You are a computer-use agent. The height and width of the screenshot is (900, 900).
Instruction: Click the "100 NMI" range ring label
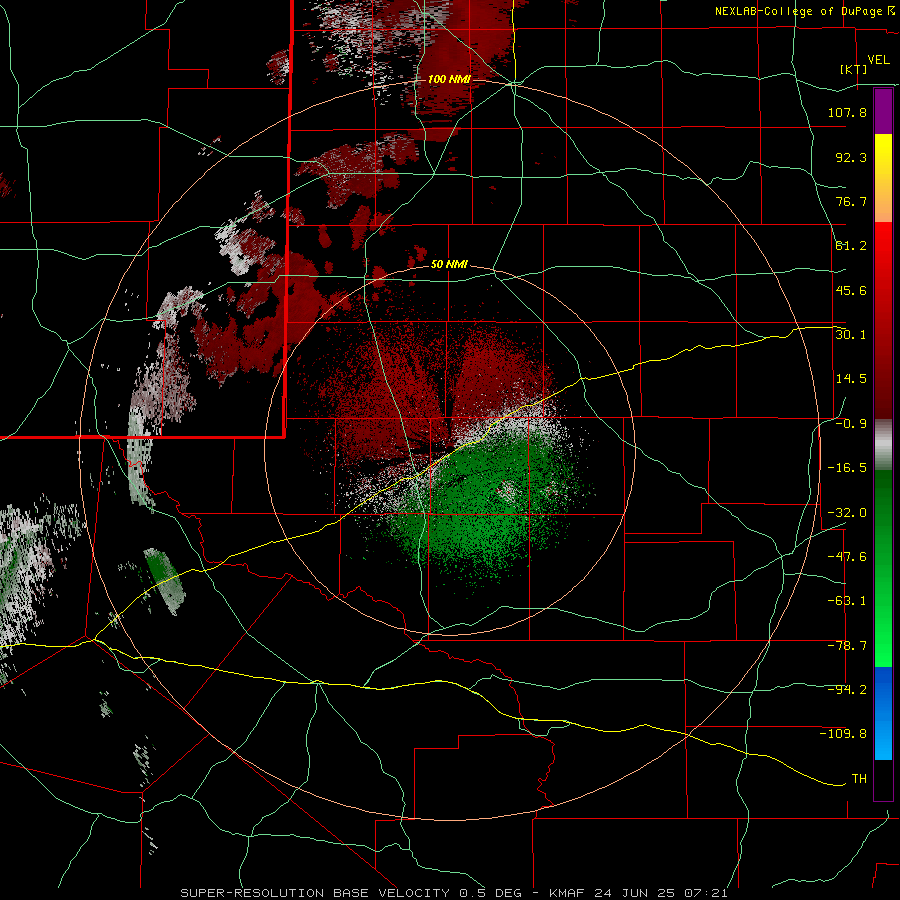[449, 79]
